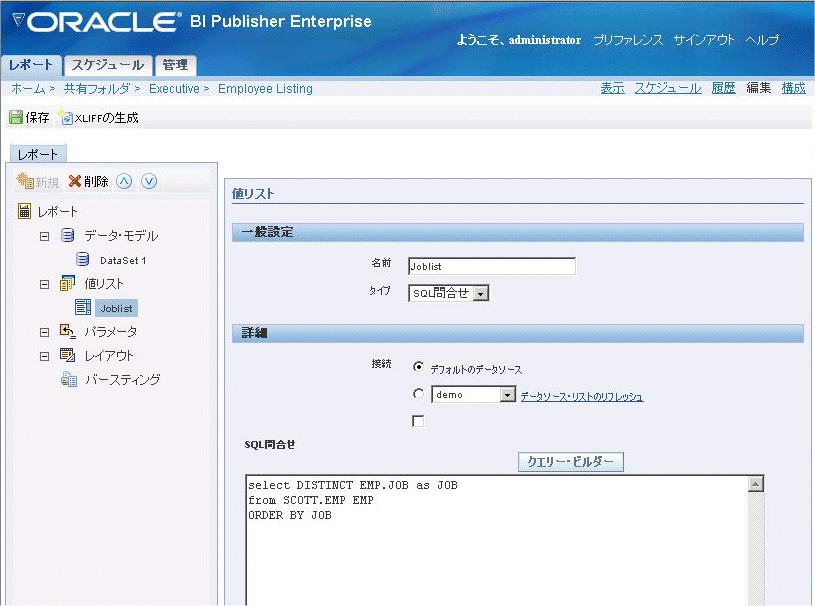815x606 pixels.
Task: Click the SQL text area scroll up arrow
Action: (756, 484)
